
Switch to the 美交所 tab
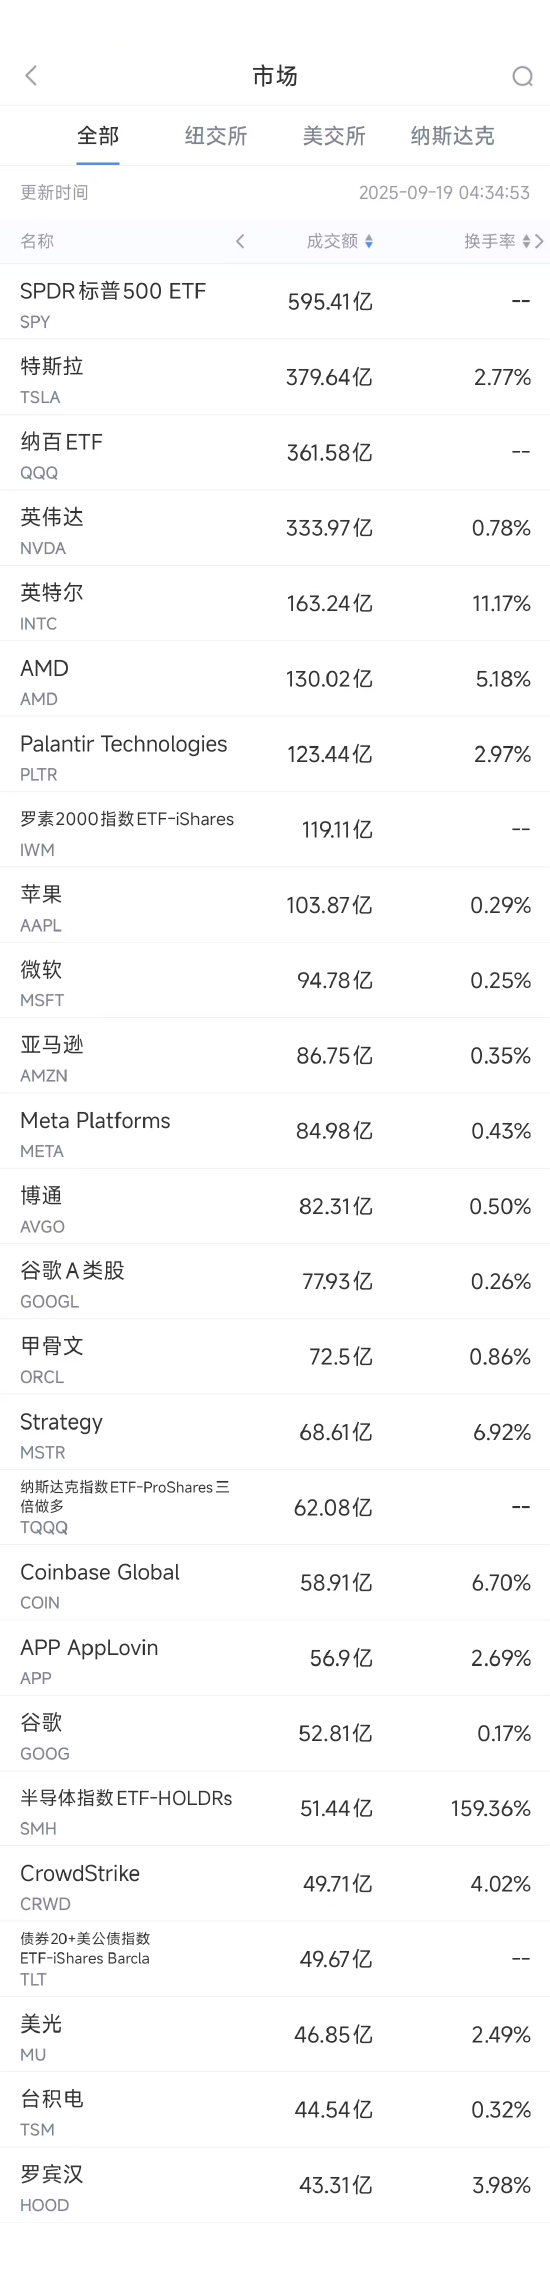[x=334, y=136]
